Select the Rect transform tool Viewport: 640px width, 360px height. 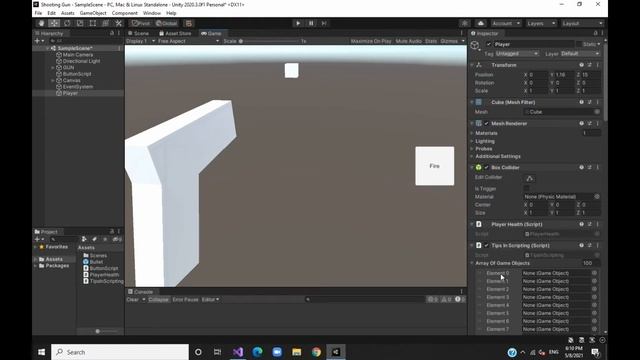93,23
